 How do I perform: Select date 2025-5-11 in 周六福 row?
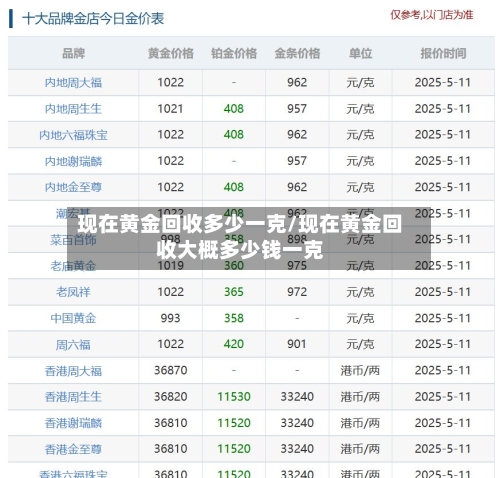pyautogui.click(x=443, y=344)
